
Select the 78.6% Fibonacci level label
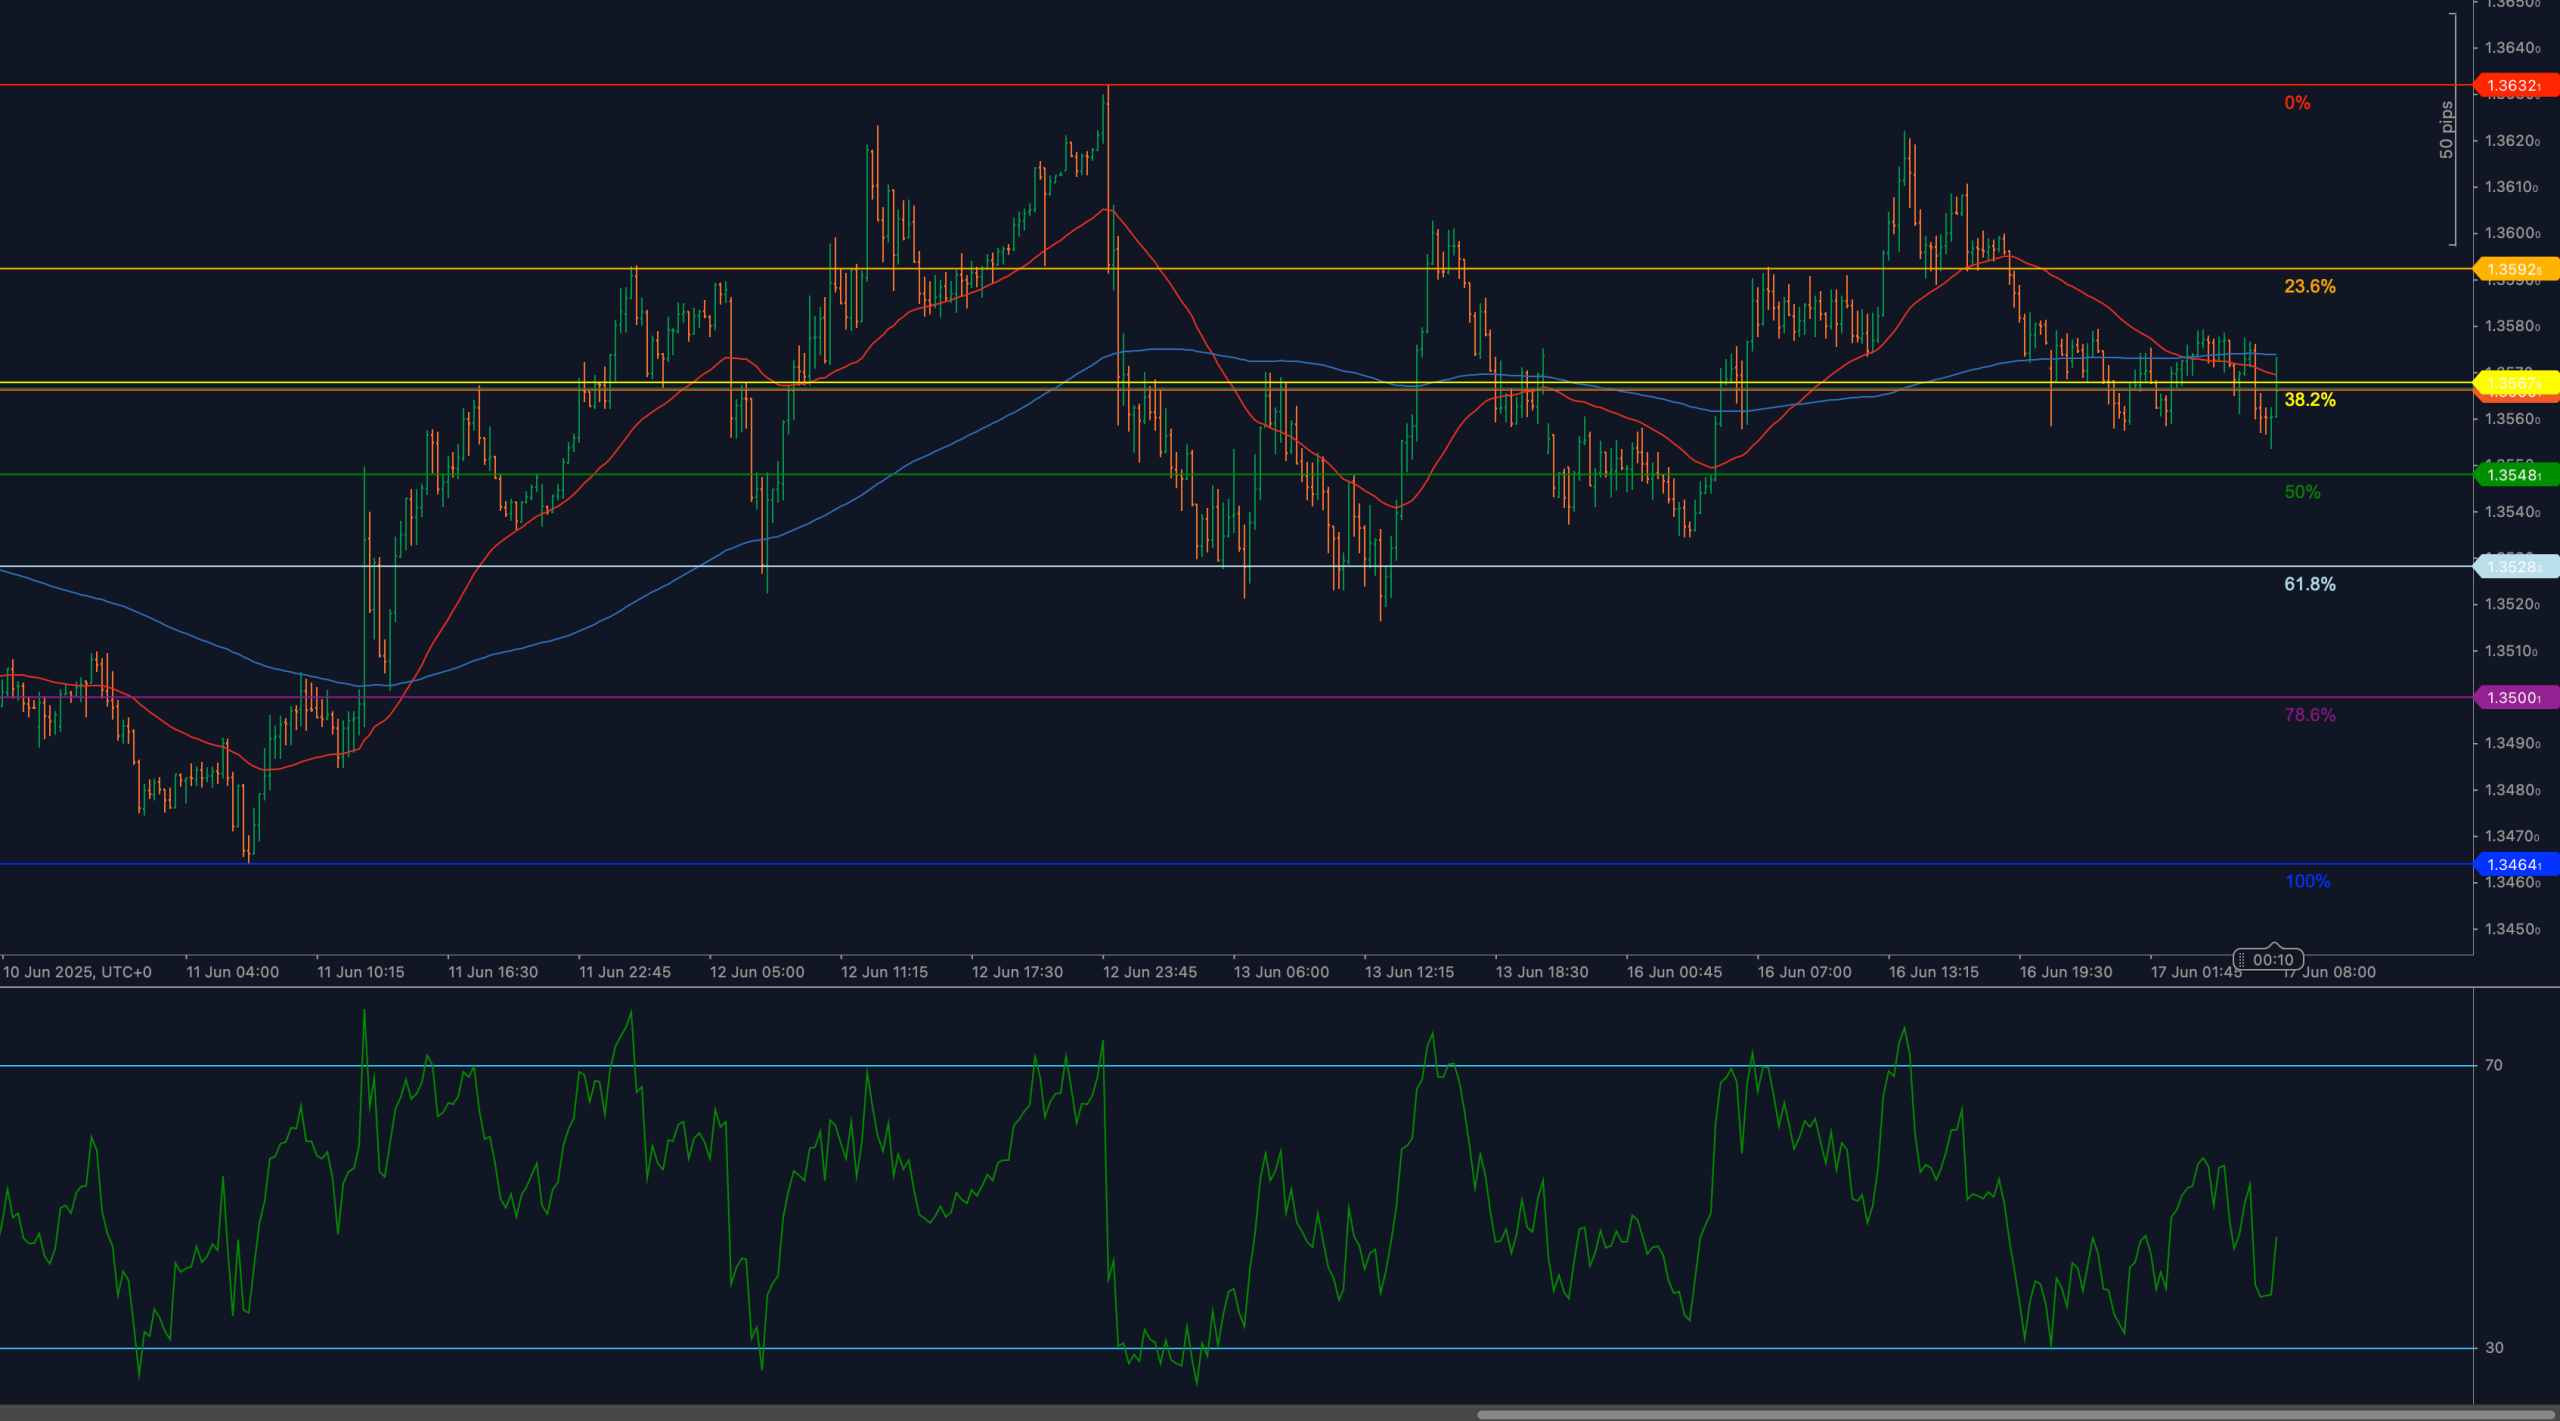[2310, 715]
